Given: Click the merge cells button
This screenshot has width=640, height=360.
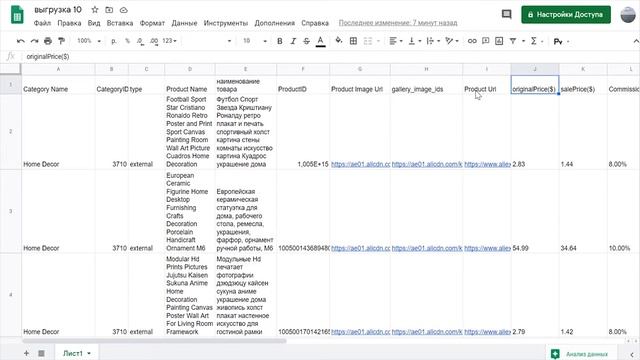Looking at the screenshot, I should 368,41.
